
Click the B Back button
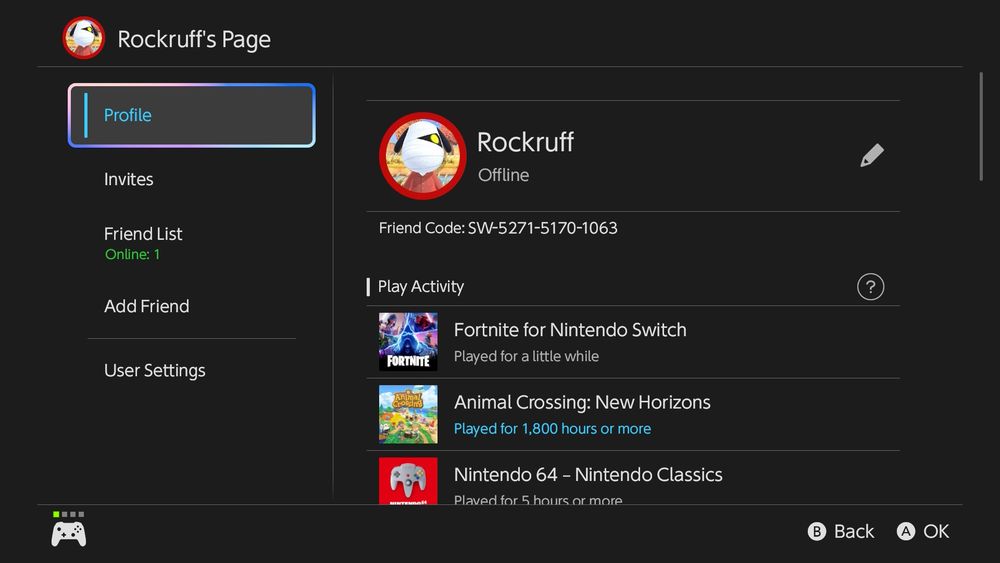pyautogui.click(x=841, y=531)
